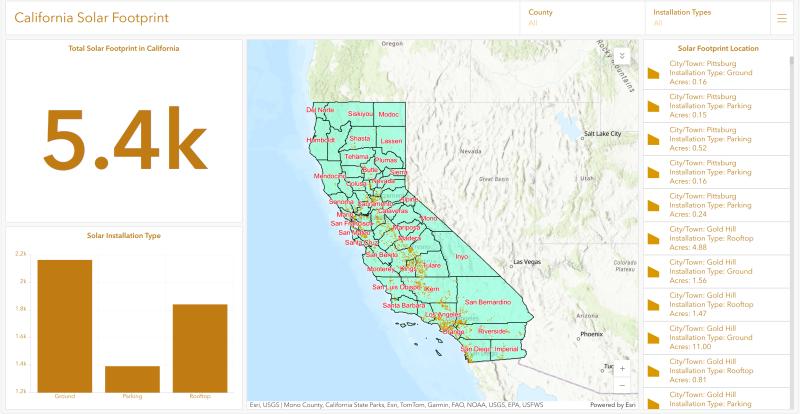Click polygon icon beside Gold Hill 11.00 acres
Image resolution: width=800 pixels, height=414 pixels.
654,338
